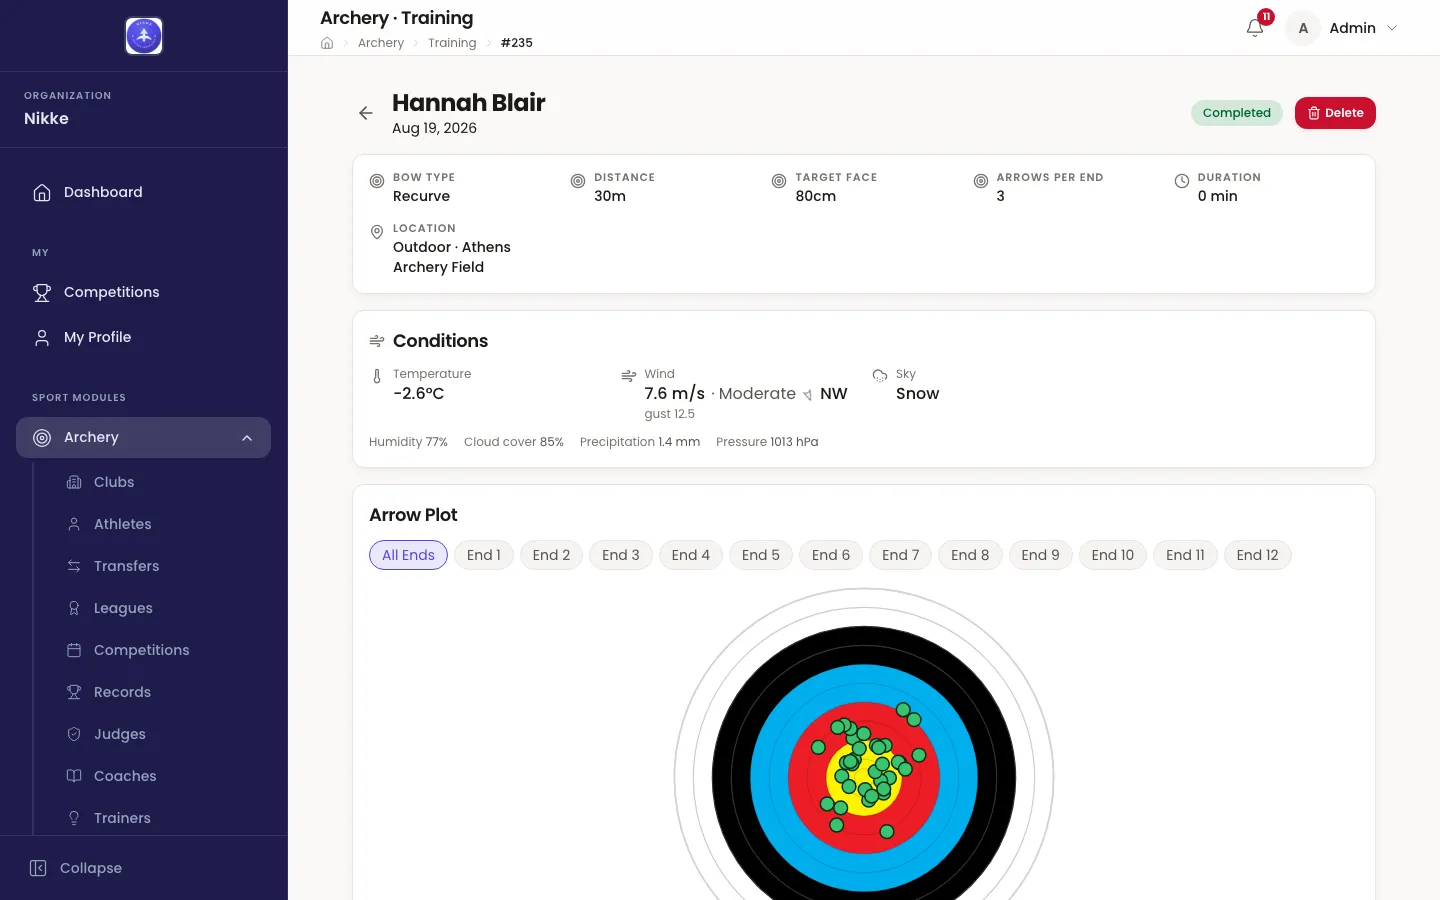Open Competitions under the Archery module
This screenshot has height=900, width=1440.
(x=160, y=650)
